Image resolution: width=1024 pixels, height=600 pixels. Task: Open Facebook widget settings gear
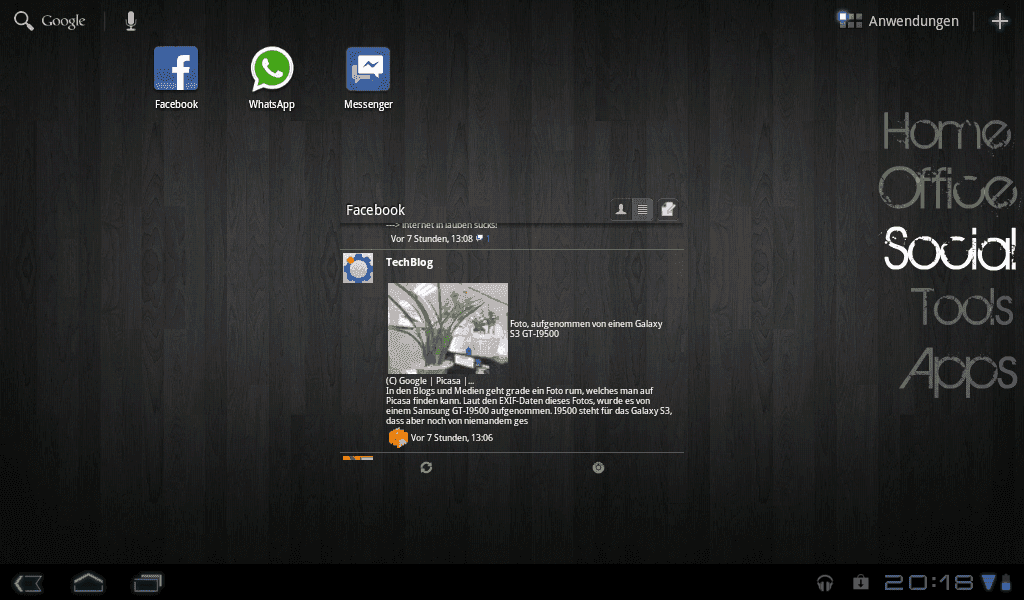(x=598, y=467)
